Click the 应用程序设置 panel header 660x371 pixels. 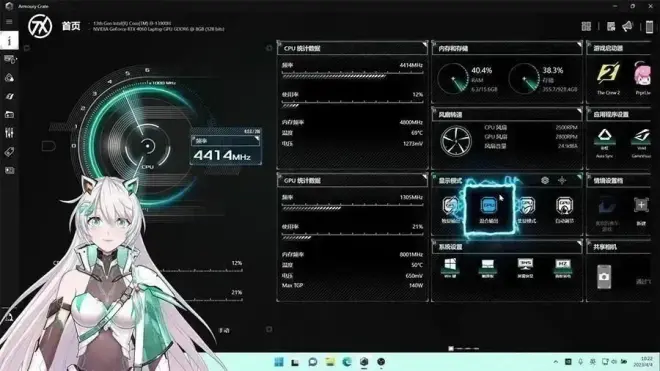click(x=619, y=115)
